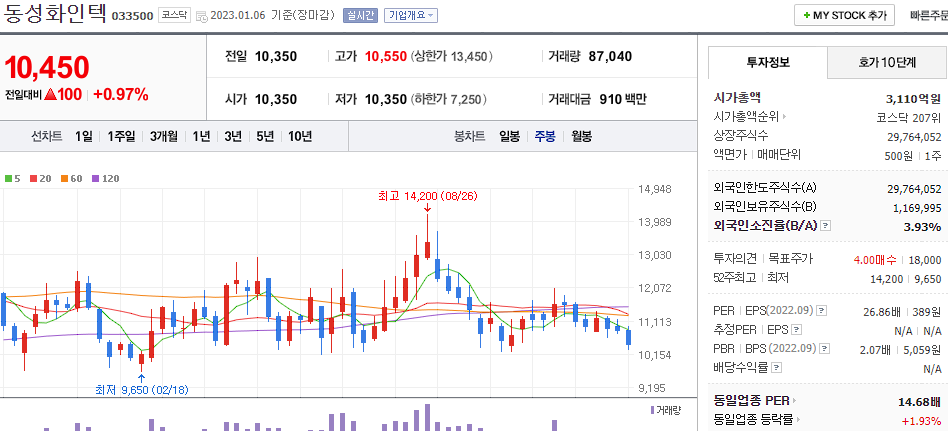
Task: Select the 5년 line chart period
Action: pos(265,136)
